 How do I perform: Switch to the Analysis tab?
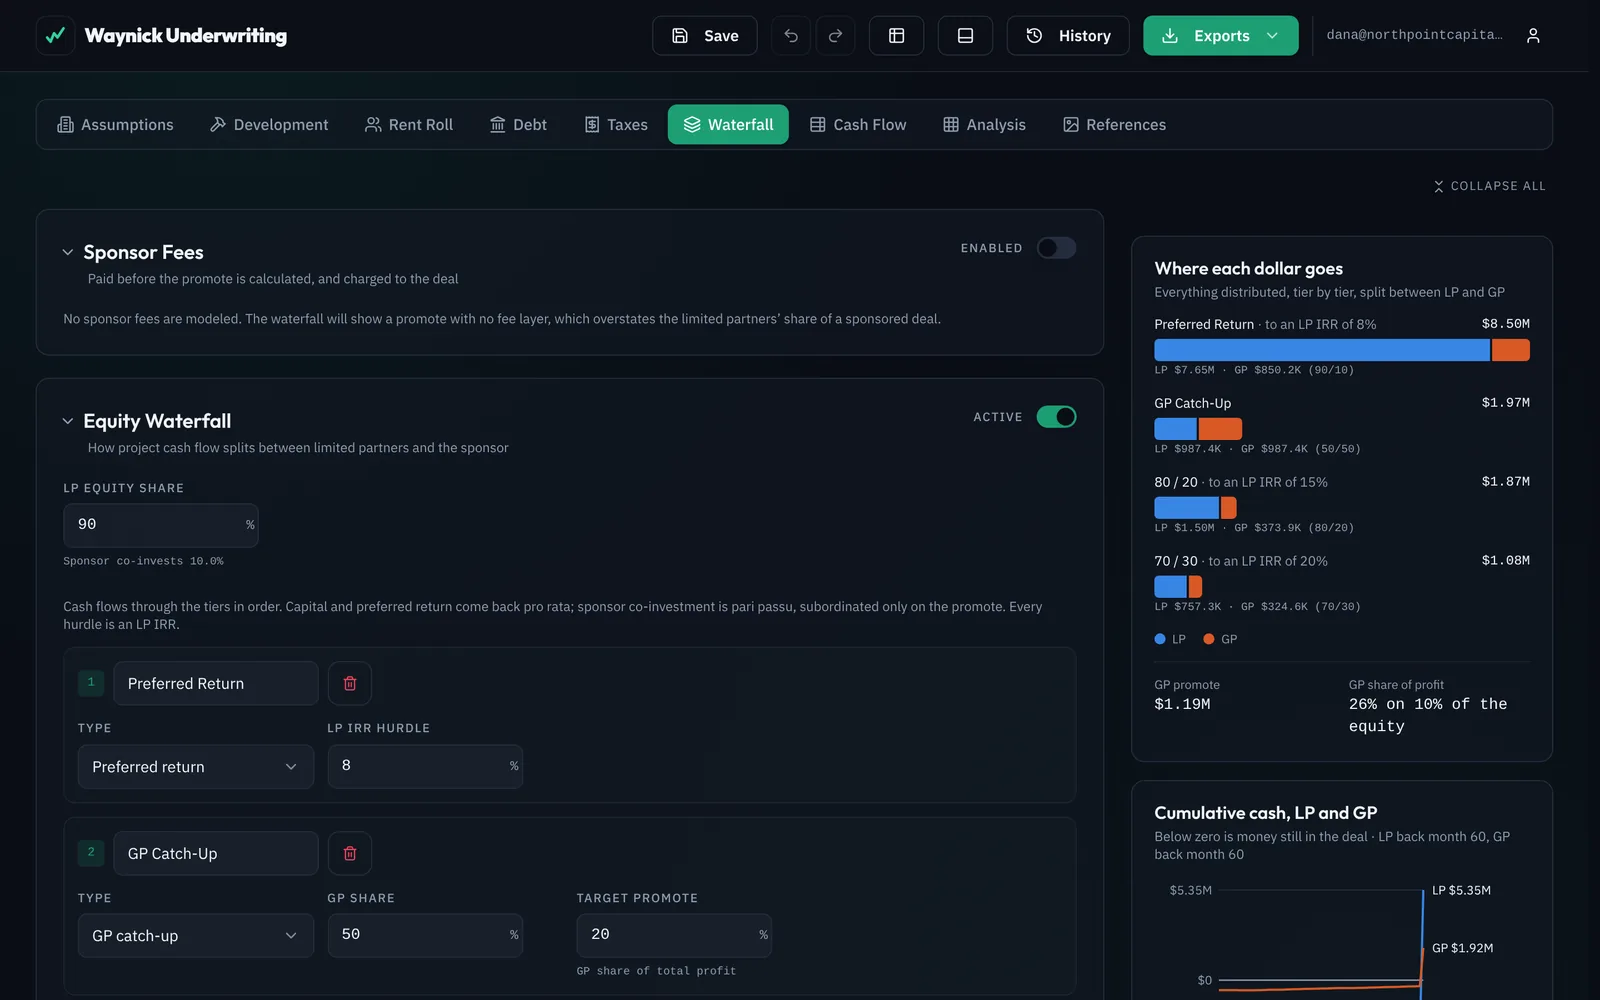click(985, 125)
